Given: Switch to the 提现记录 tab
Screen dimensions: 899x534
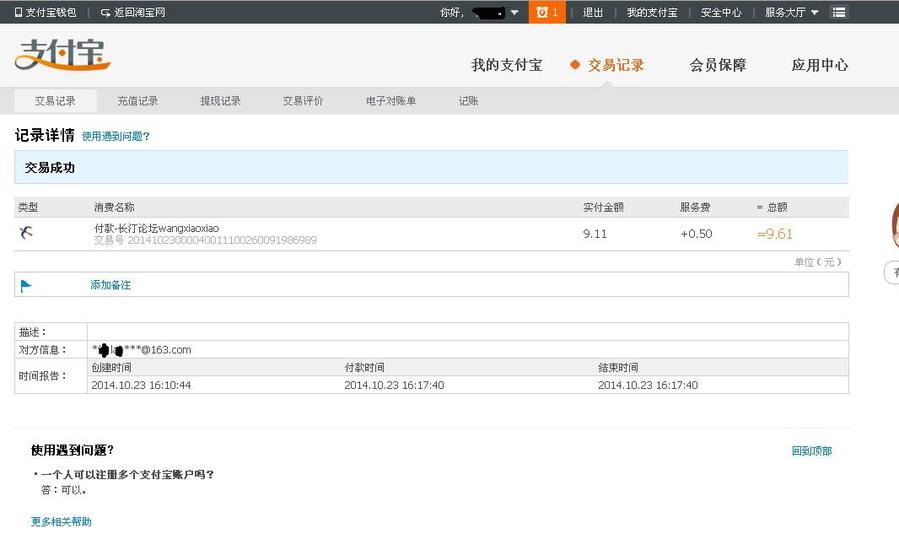Looking at the screenshot, I should click(220, 101).
